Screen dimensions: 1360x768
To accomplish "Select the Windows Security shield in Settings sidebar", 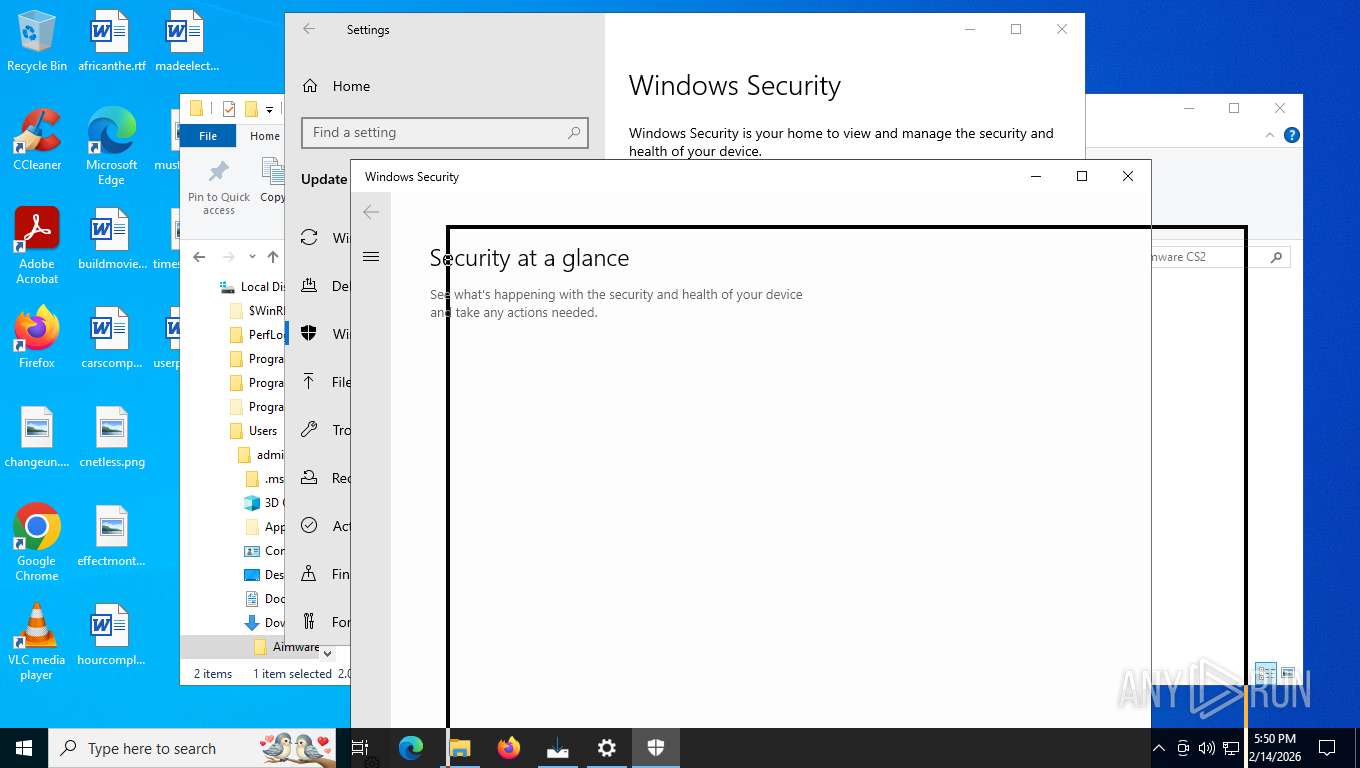I will (310, 334).
